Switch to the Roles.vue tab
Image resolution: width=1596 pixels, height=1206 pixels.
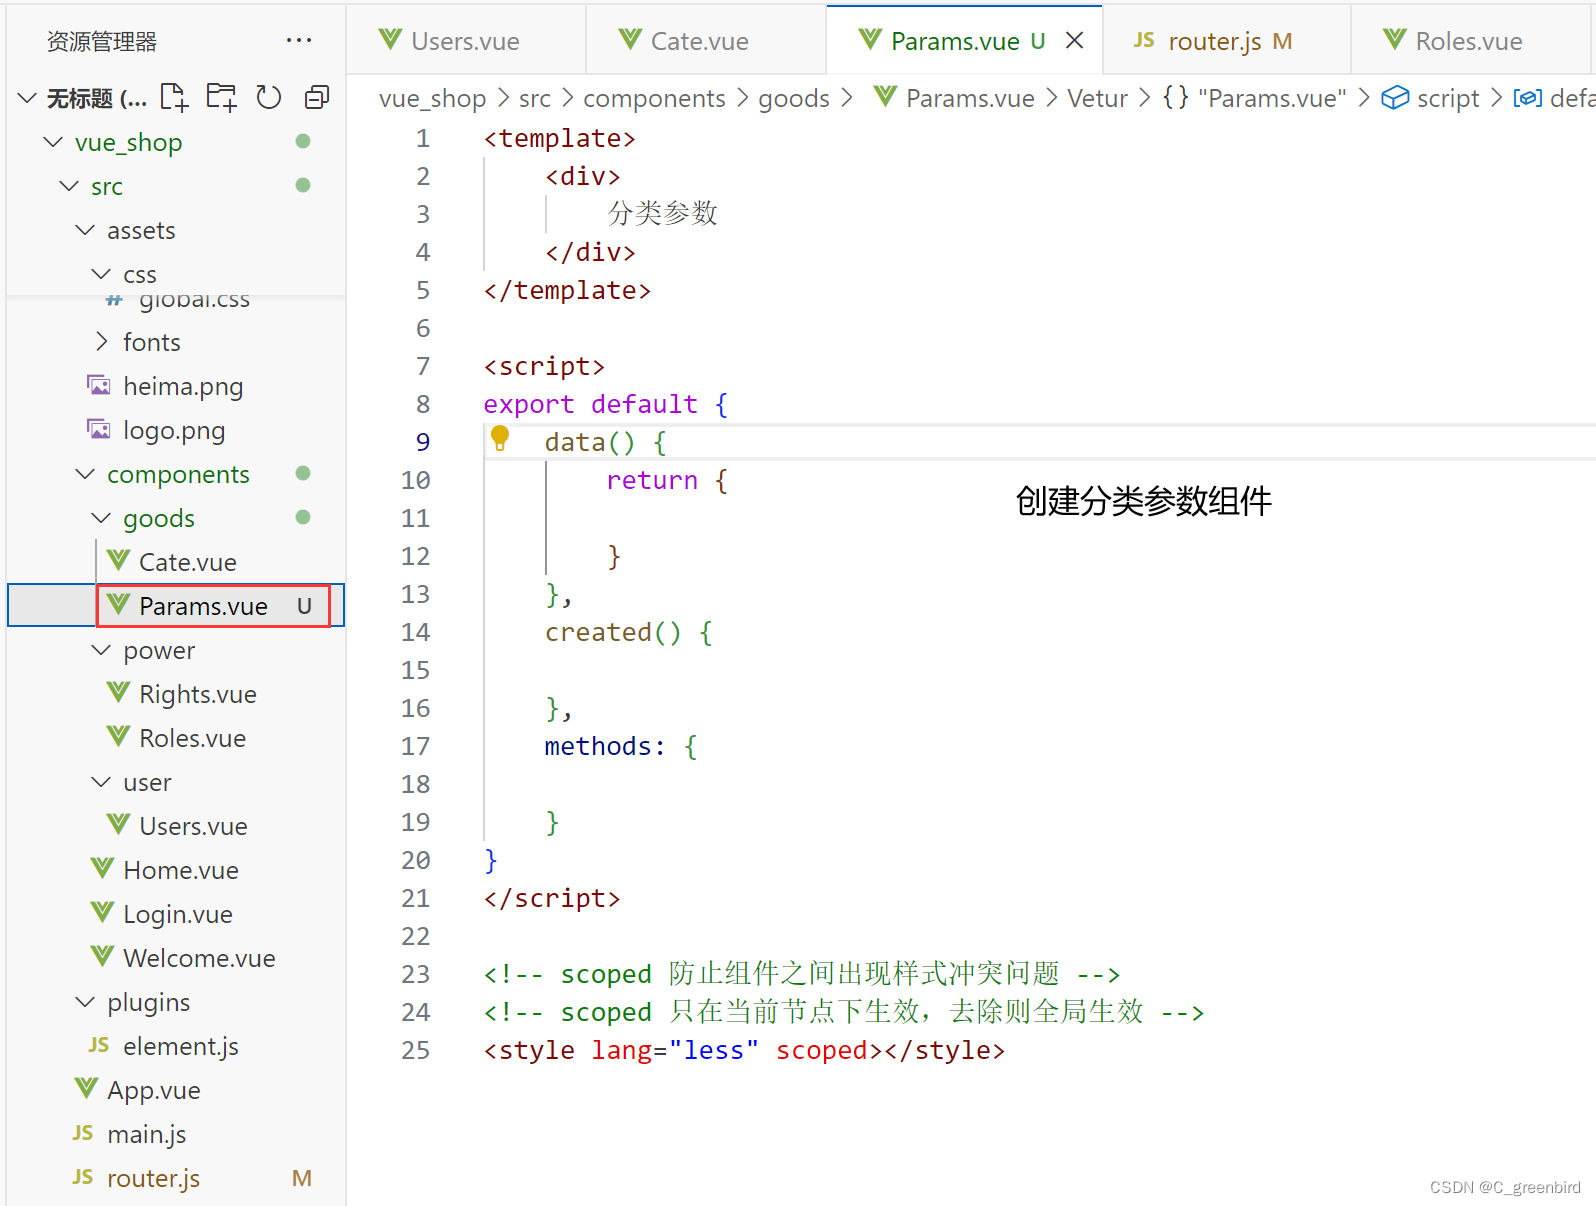pyautogui.click(x=1468, y=41)
